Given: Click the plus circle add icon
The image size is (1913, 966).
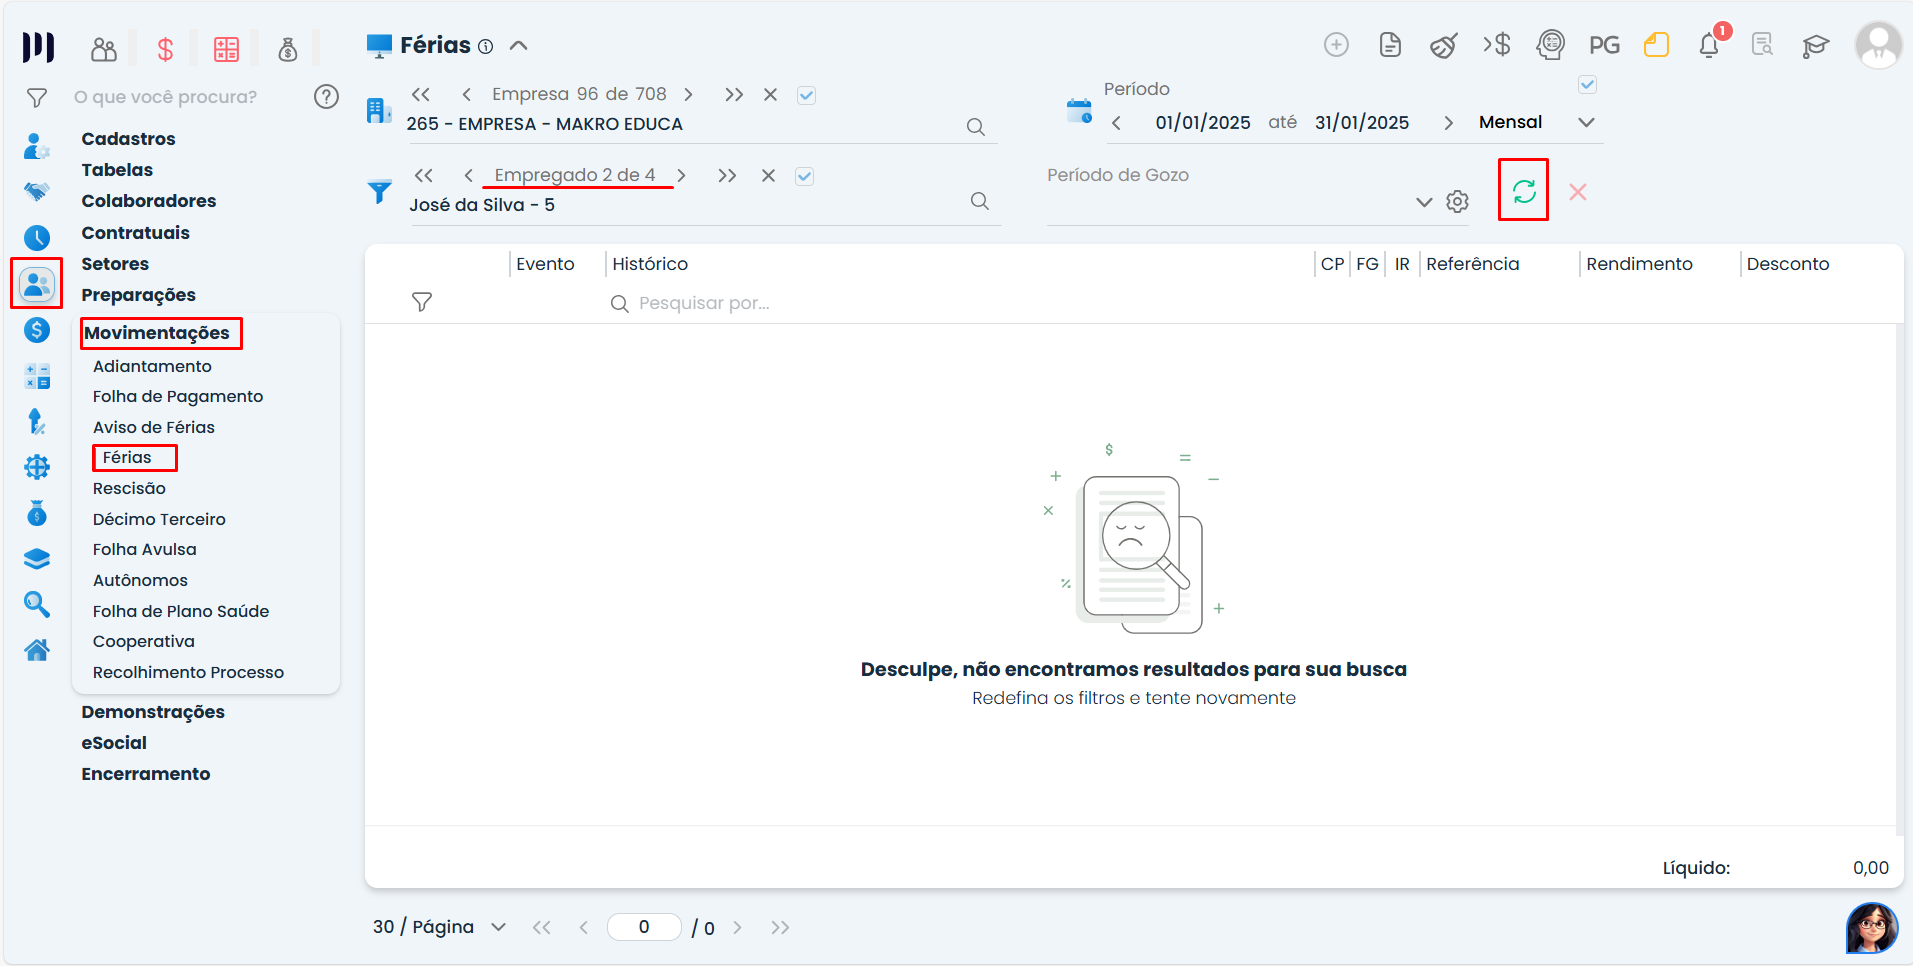Looking at the screenshot, I should (x=1336, y=45).
